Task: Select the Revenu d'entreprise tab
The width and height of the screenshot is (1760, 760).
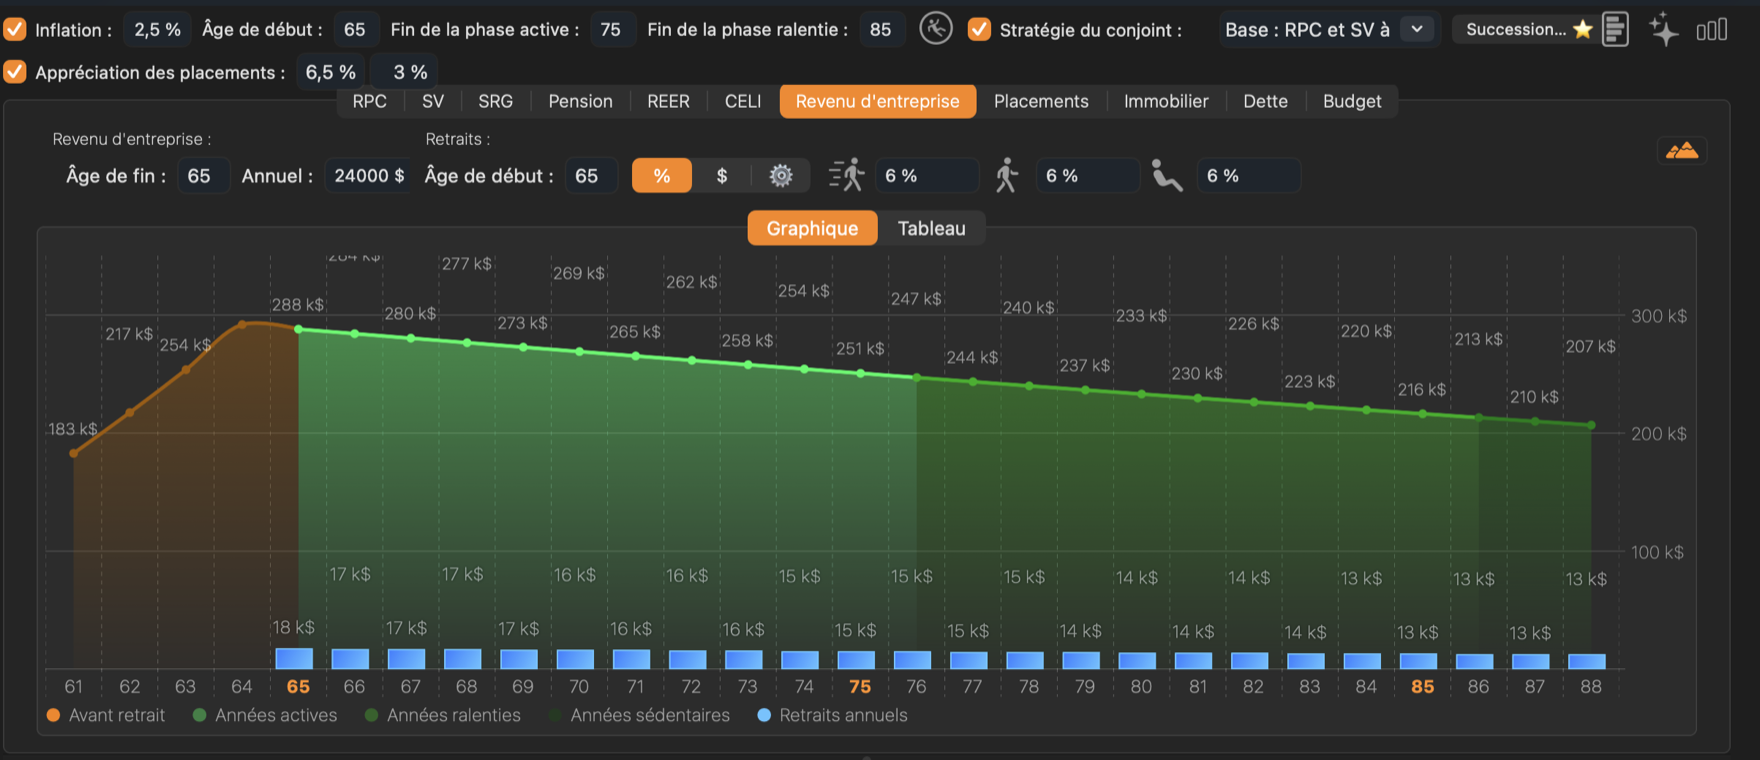Action: click(x=878, y=101)
